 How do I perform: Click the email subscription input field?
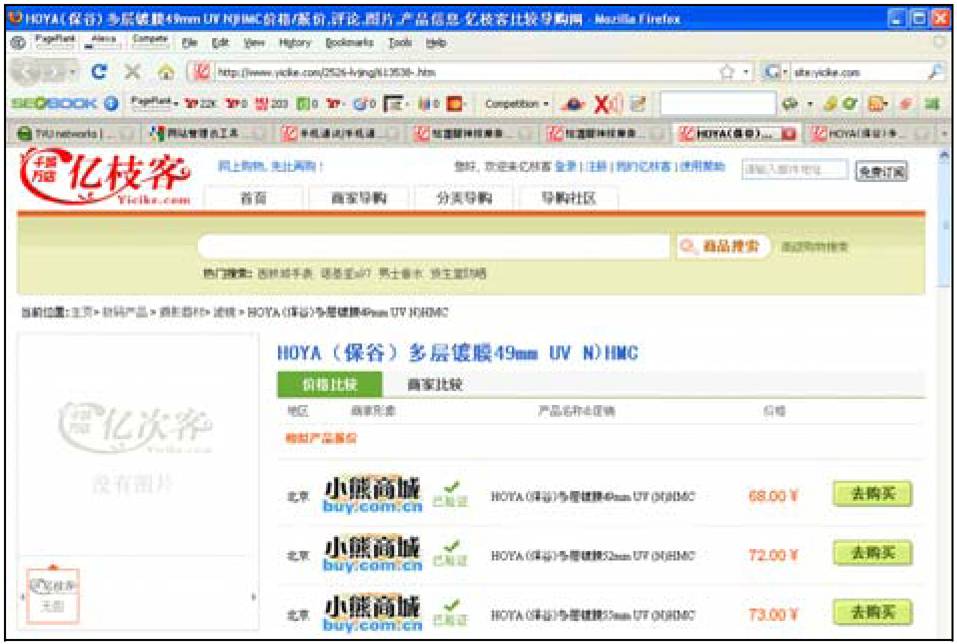tap(795, 170)
